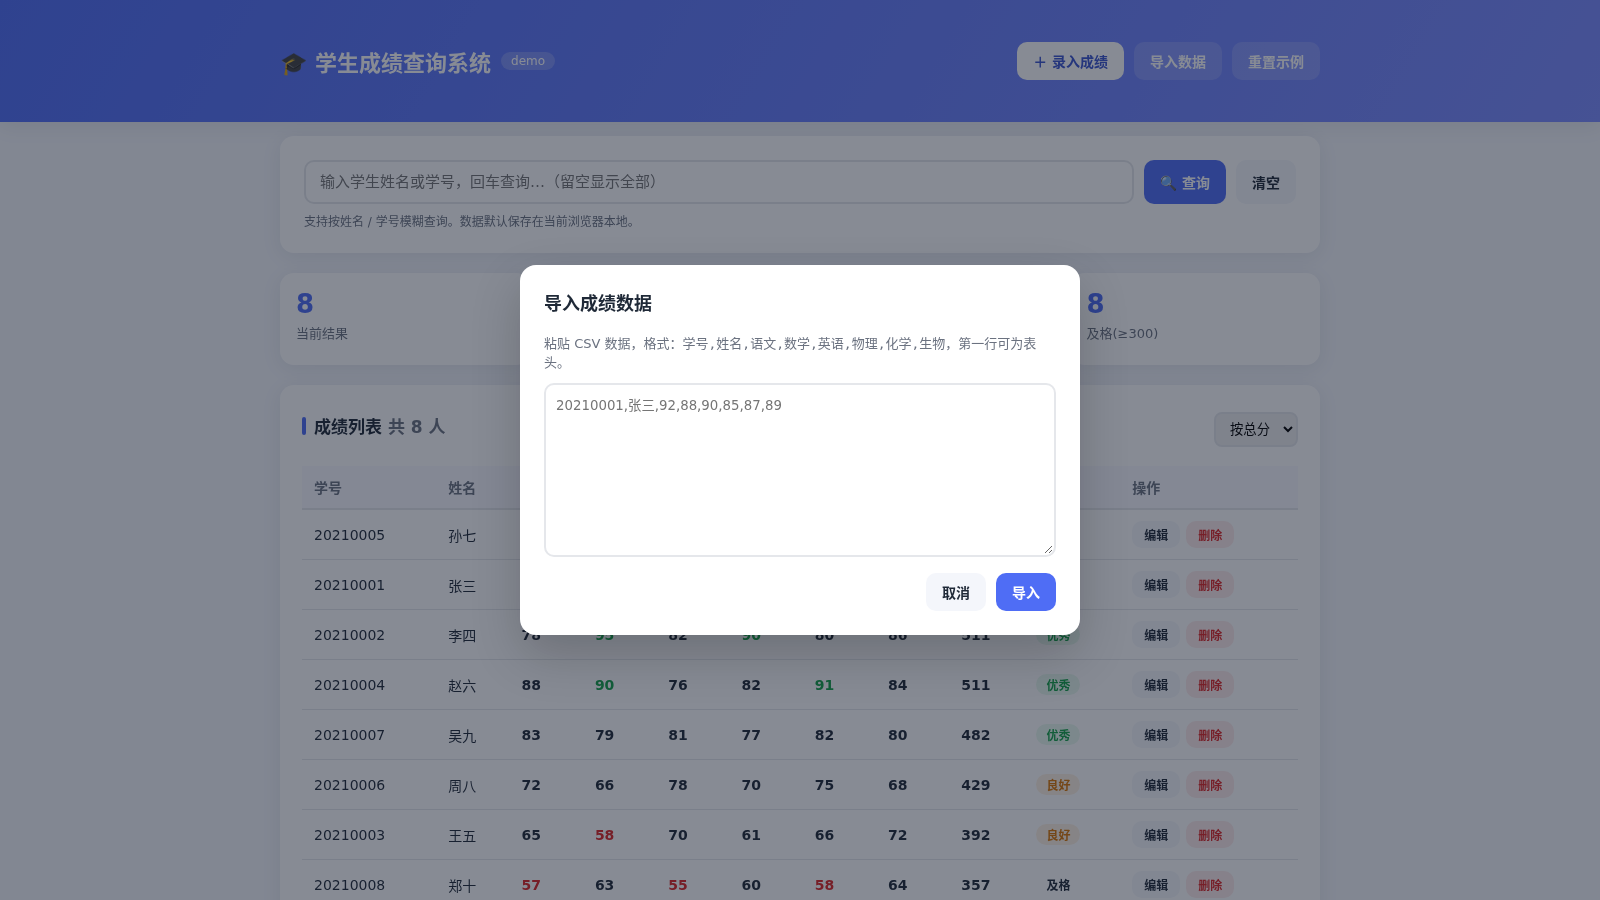The image size is (1600, 900).
Task: Edit the 周八 row
Action: pos(1156,785)
